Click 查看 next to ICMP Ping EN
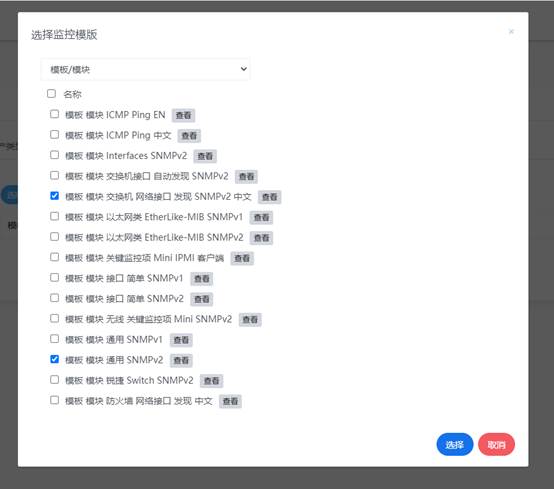554x489 pixels. point(183,115)
